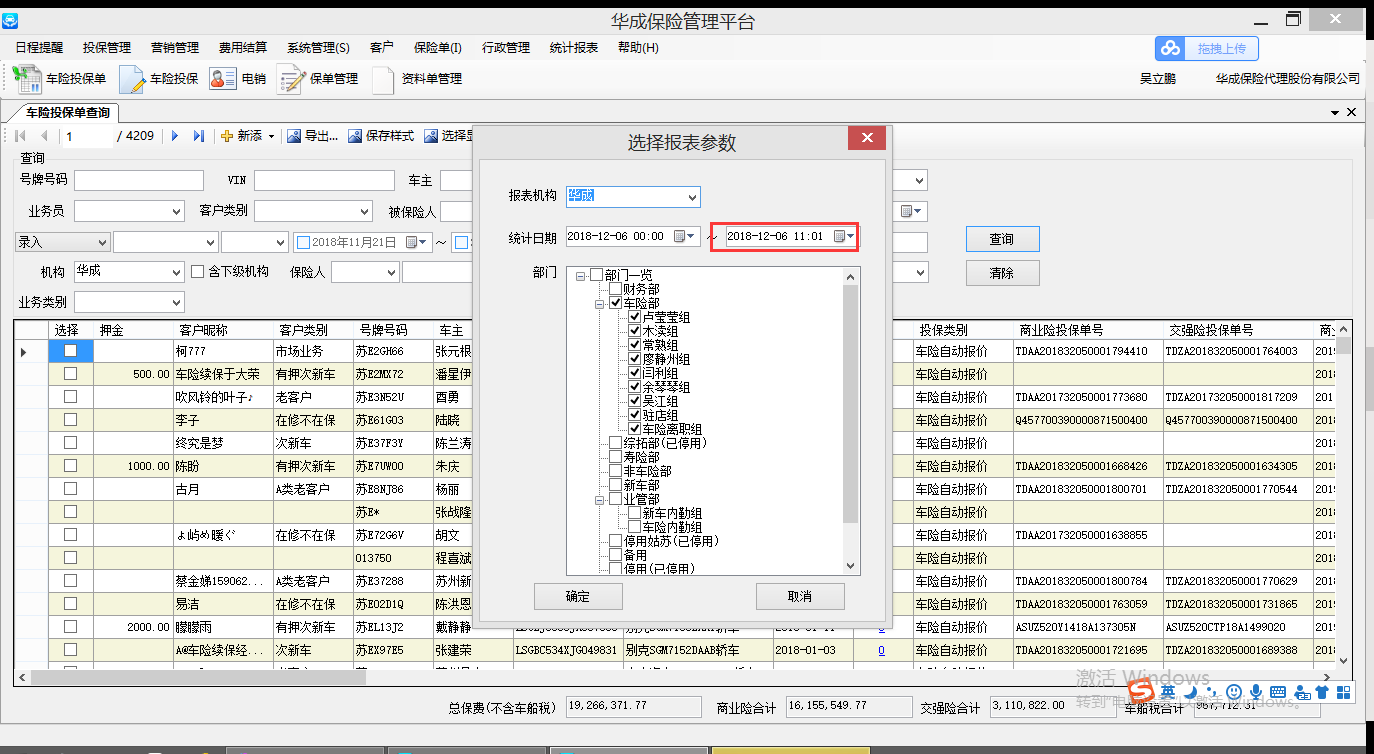This screenshot has height=754, width=1374.
Task: Open the 营销管理 menu
Action: coord(175,47)
